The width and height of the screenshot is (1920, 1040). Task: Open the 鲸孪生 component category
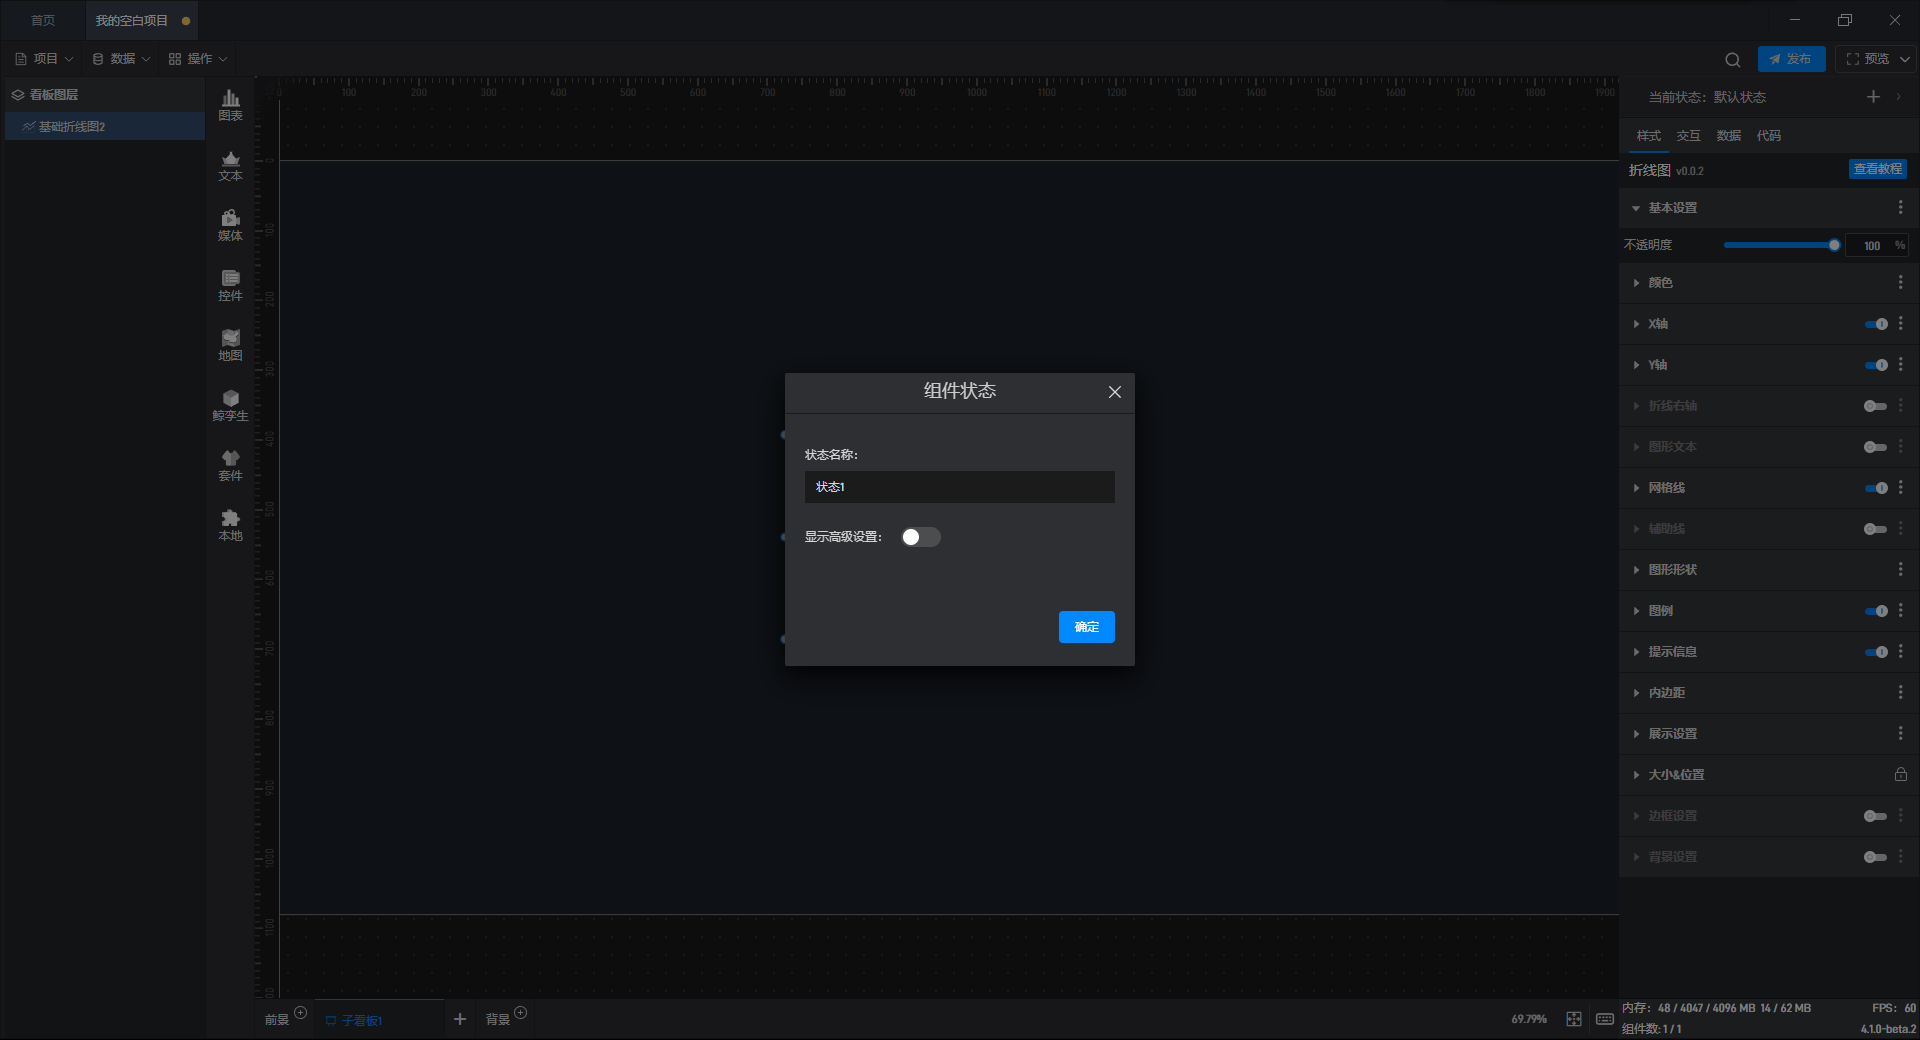pos(230,405)
